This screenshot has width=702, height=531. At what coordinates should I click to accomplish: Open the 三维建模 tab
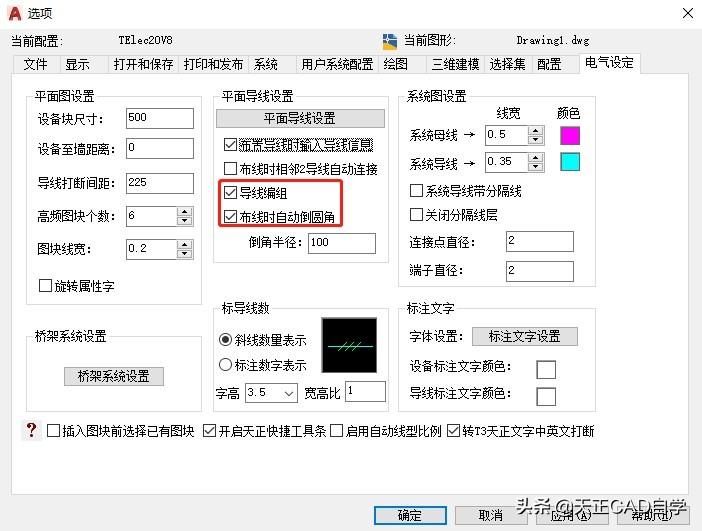point(454,64)
